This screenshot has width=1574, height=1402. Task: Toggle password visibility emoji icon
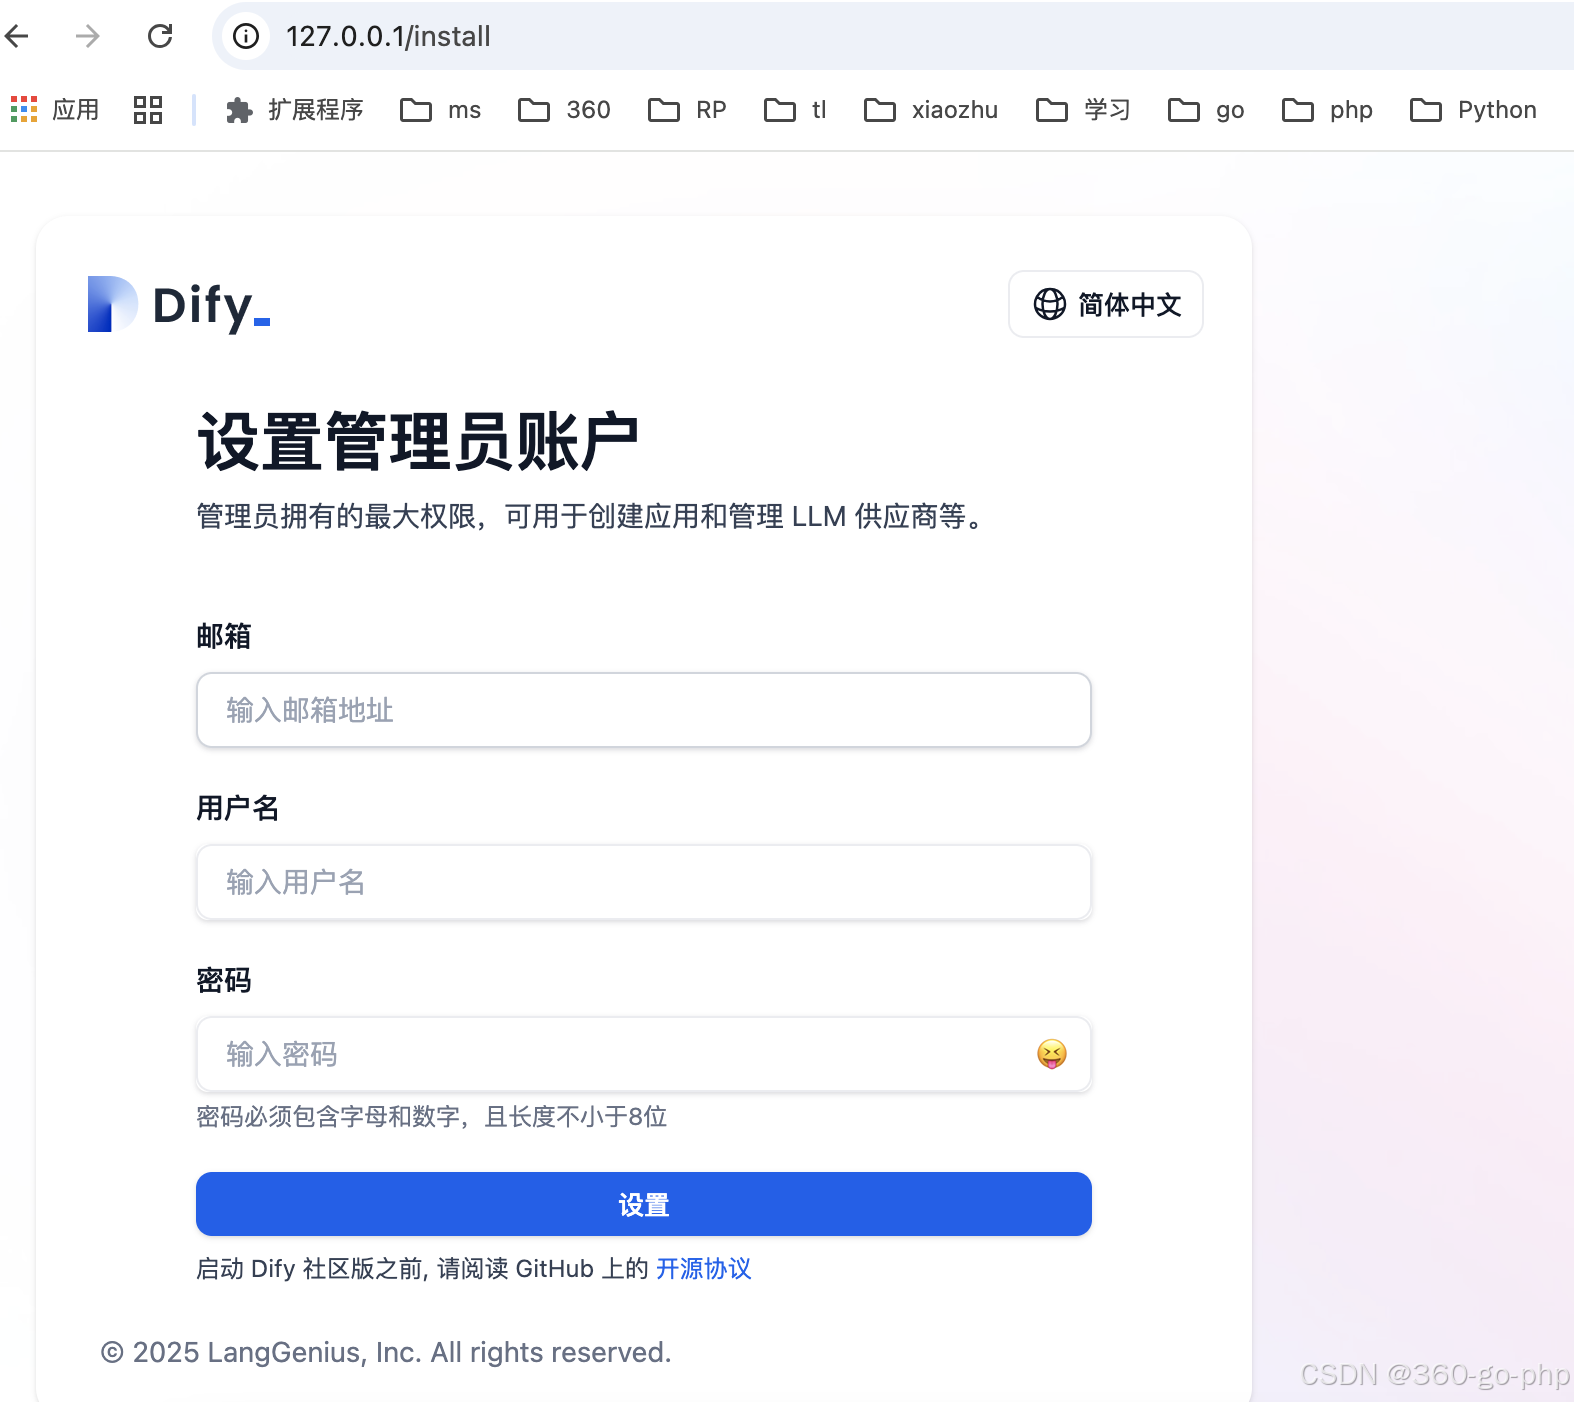point(1052,1054)
